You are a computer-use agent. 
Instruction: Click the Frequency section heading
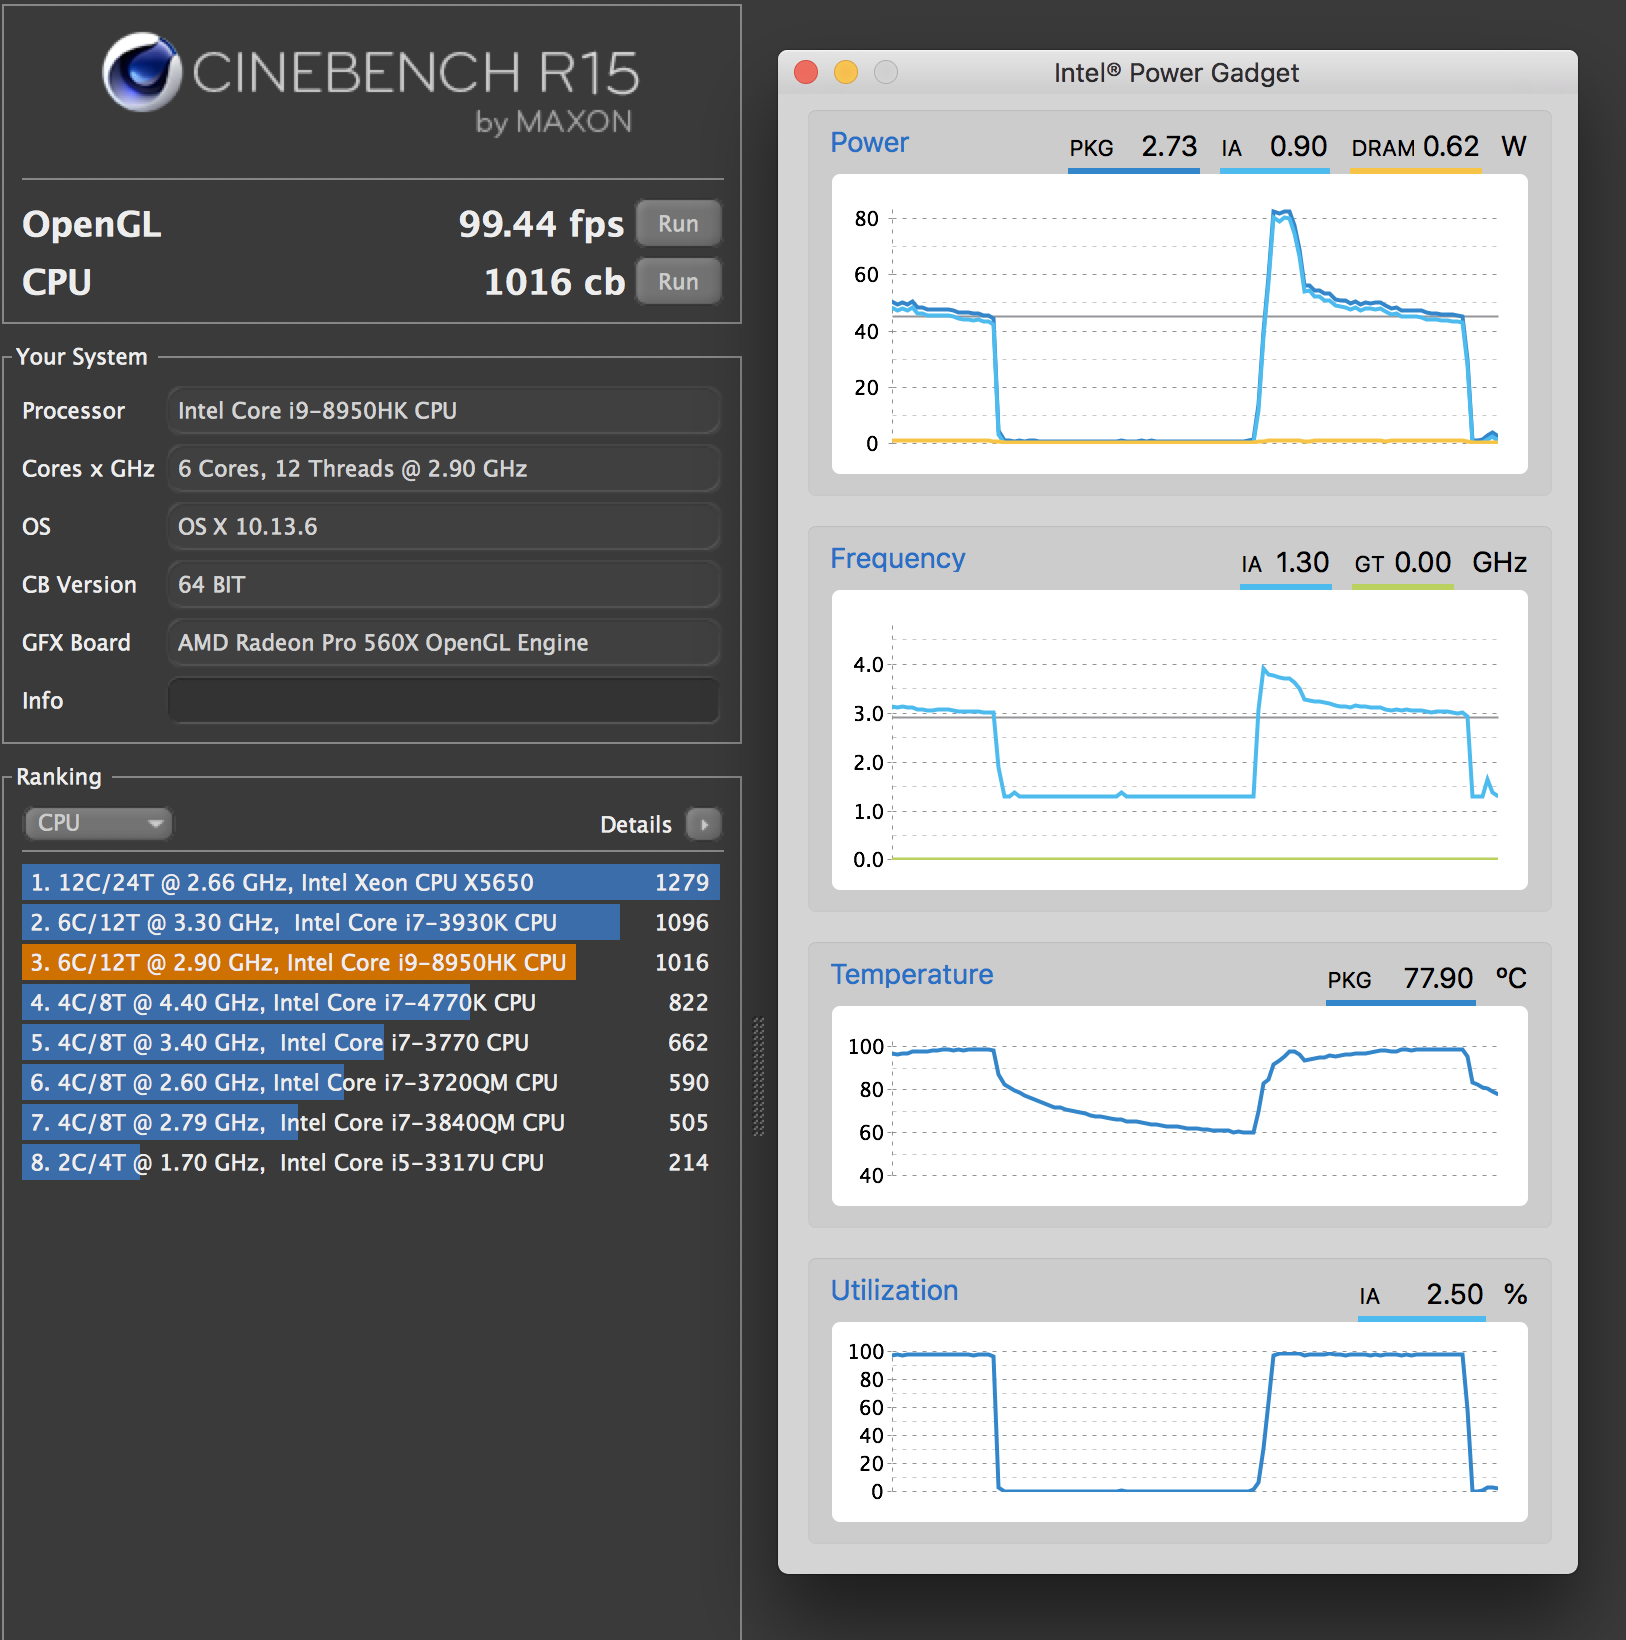[898, 559]
